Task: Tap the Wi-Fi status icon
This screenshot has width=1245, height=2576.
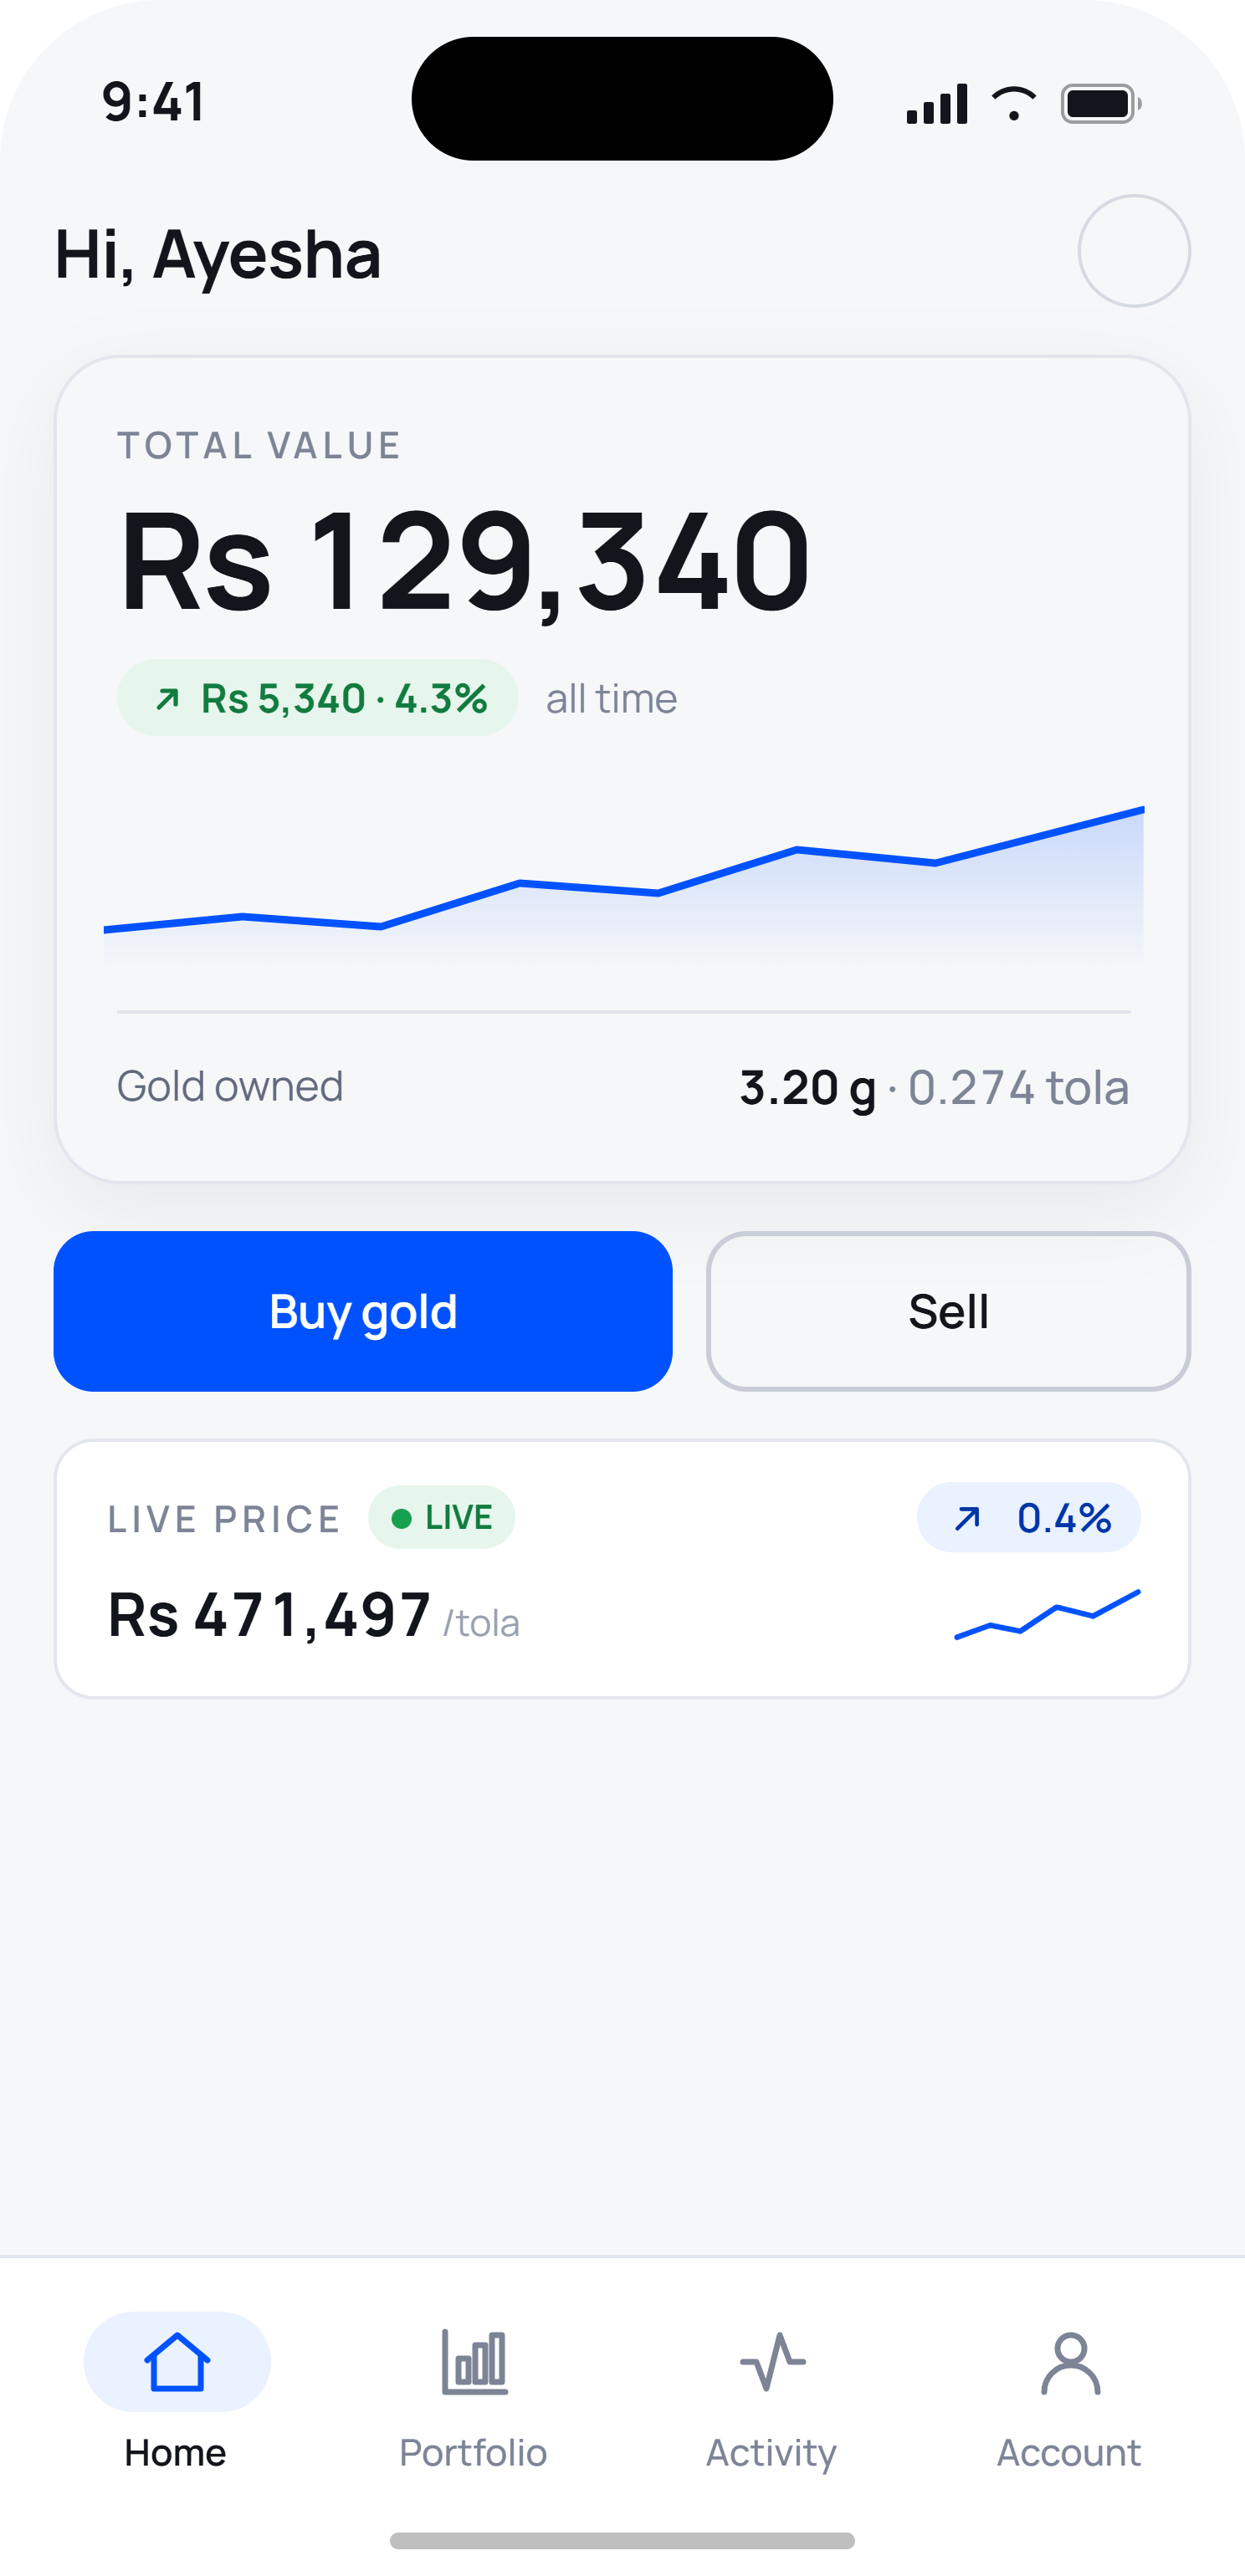Action: point(1014,103)
